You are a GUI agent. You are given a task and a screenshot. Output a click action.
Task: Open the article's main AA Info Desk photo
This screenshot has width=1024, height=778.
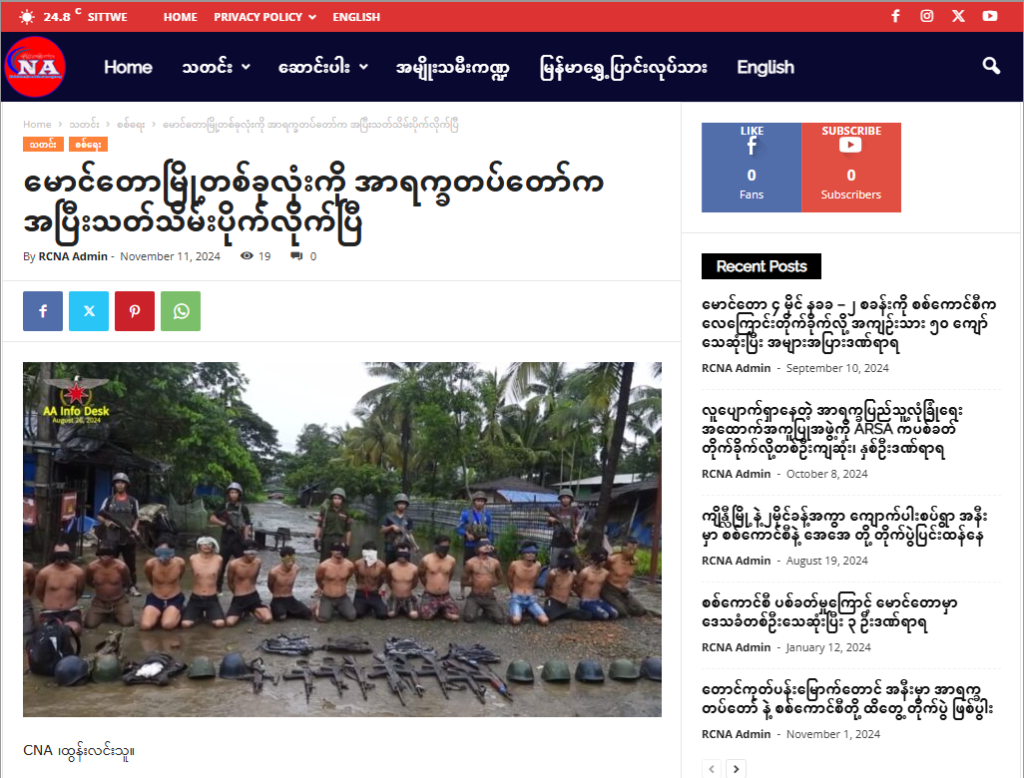[342, 540]
